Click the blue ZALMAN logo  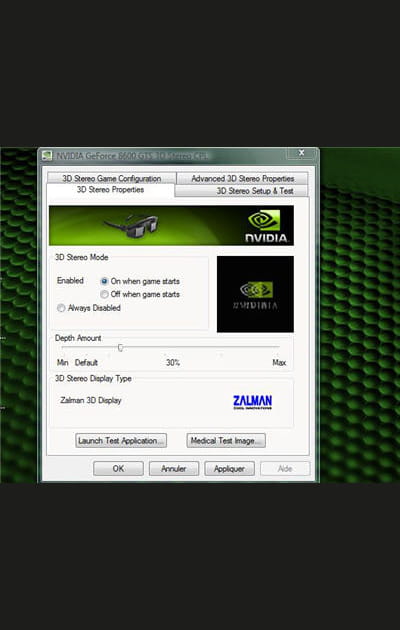[x=253, y=402]
